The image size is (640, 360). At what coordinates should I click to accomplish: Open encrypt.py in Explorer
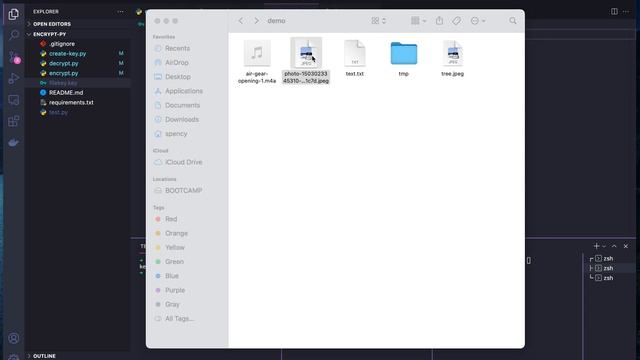[63, 73]
